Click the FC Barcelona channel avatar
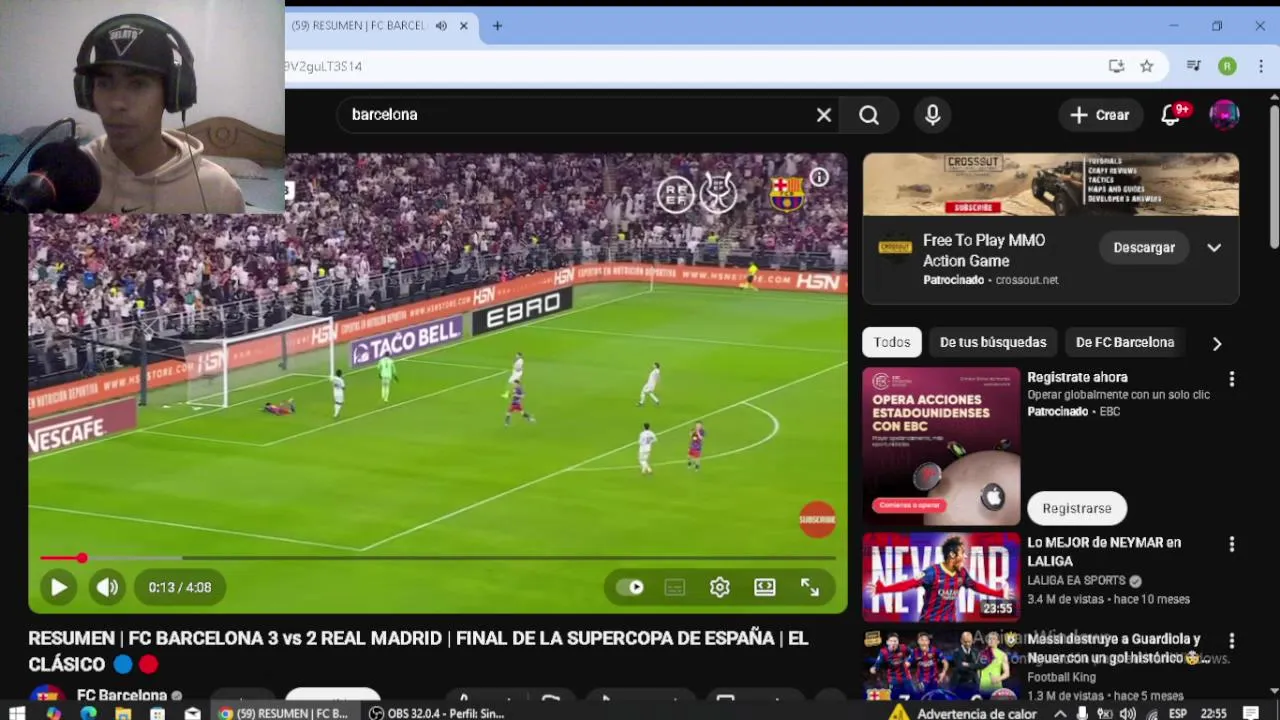 pyautogui.click(x=46, y=695)
